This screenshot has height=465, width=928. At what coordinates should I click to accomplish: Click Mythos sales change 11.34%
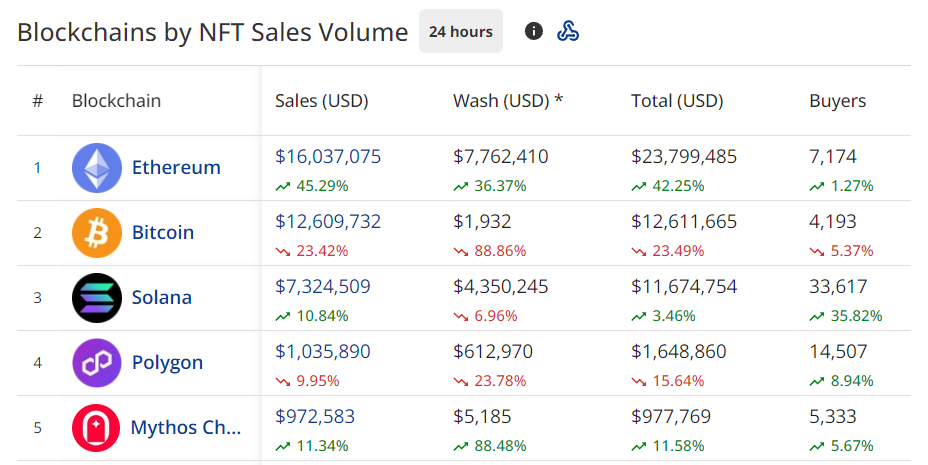312,447
